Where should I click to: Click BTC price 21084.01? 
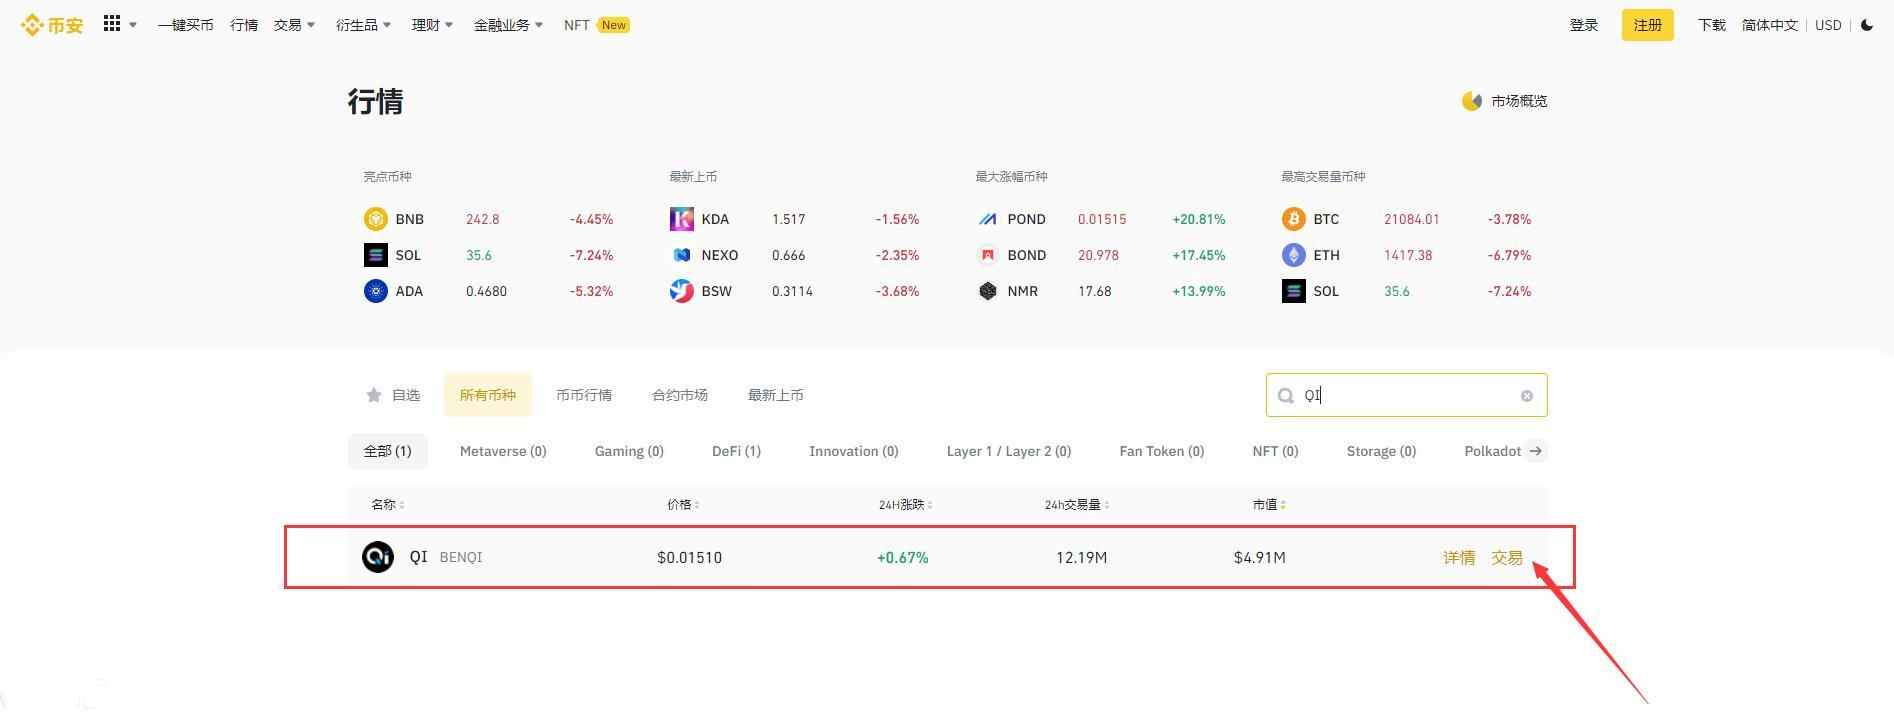[1411, 219]
